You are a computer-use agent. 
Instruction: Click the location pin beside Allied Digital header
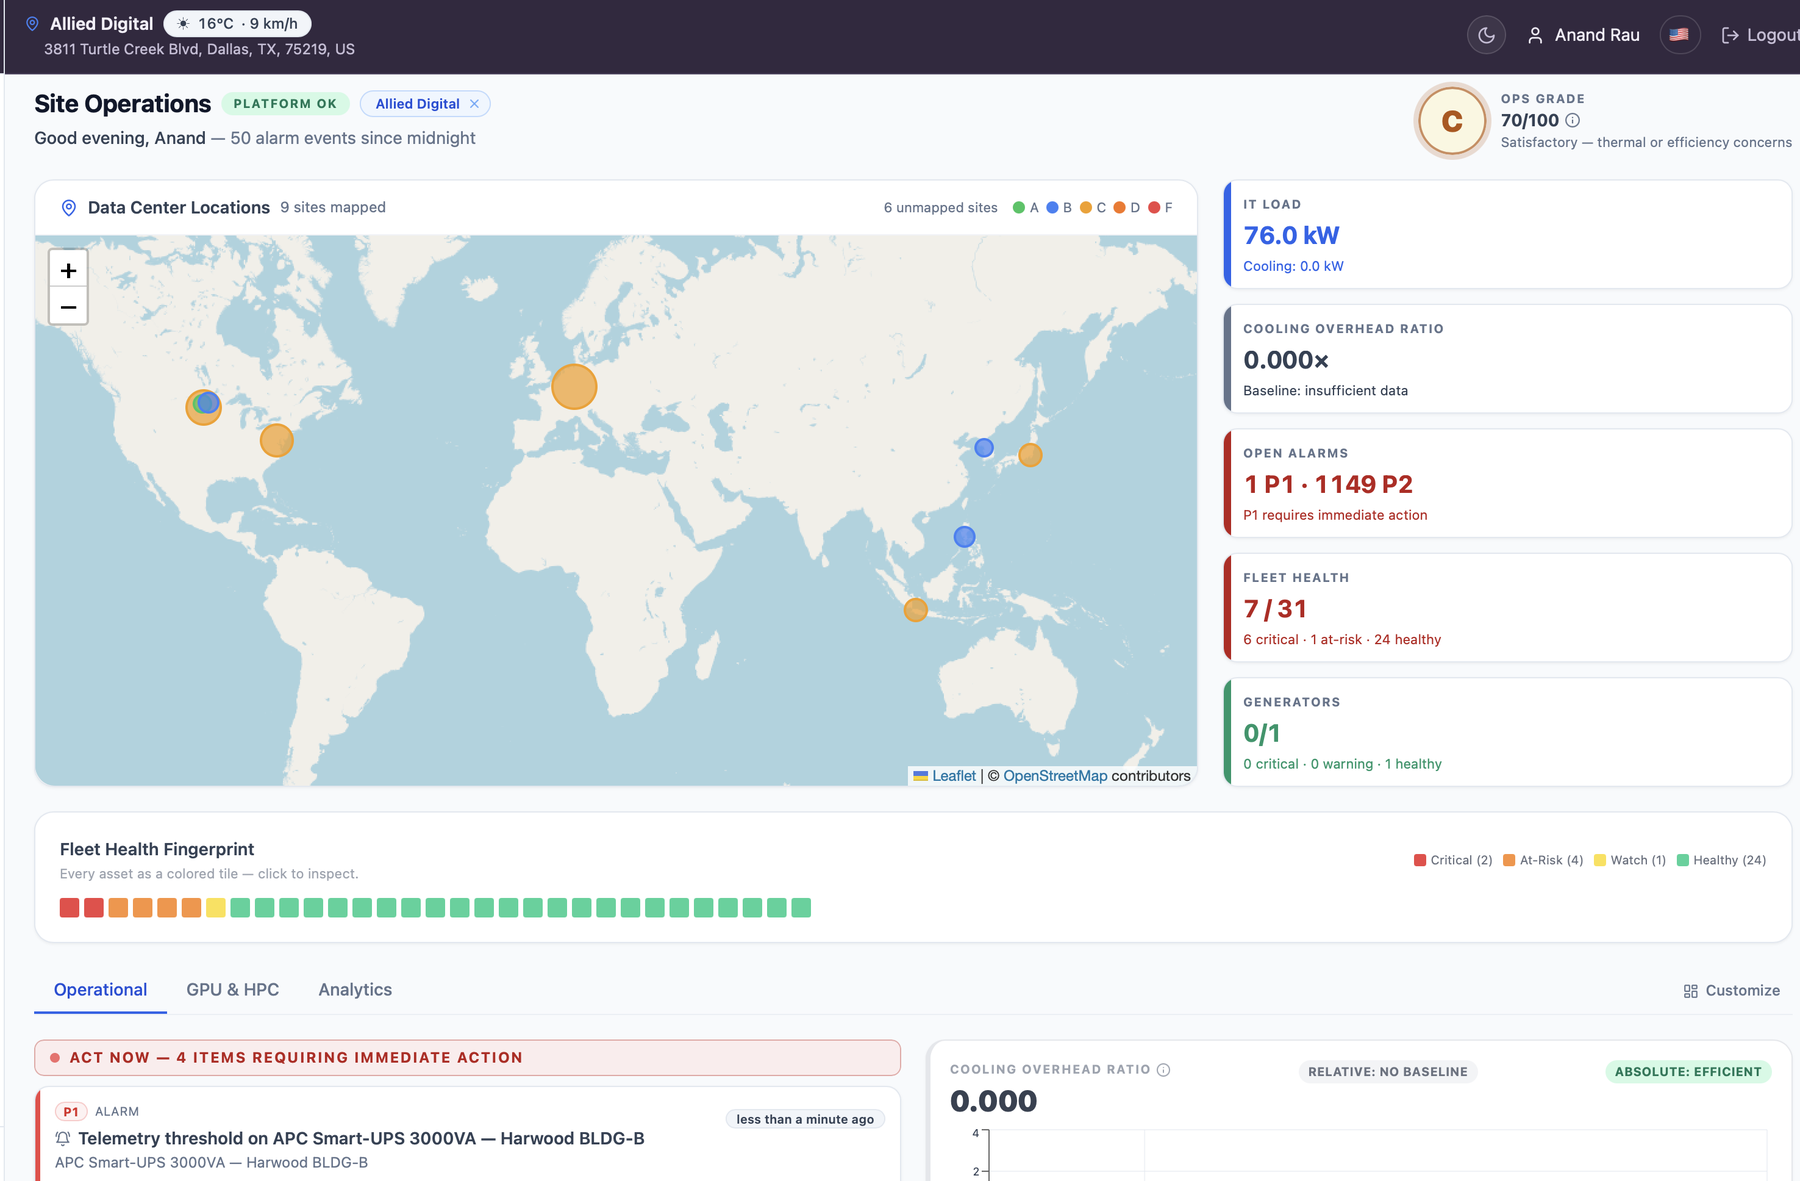click(32, 23)
